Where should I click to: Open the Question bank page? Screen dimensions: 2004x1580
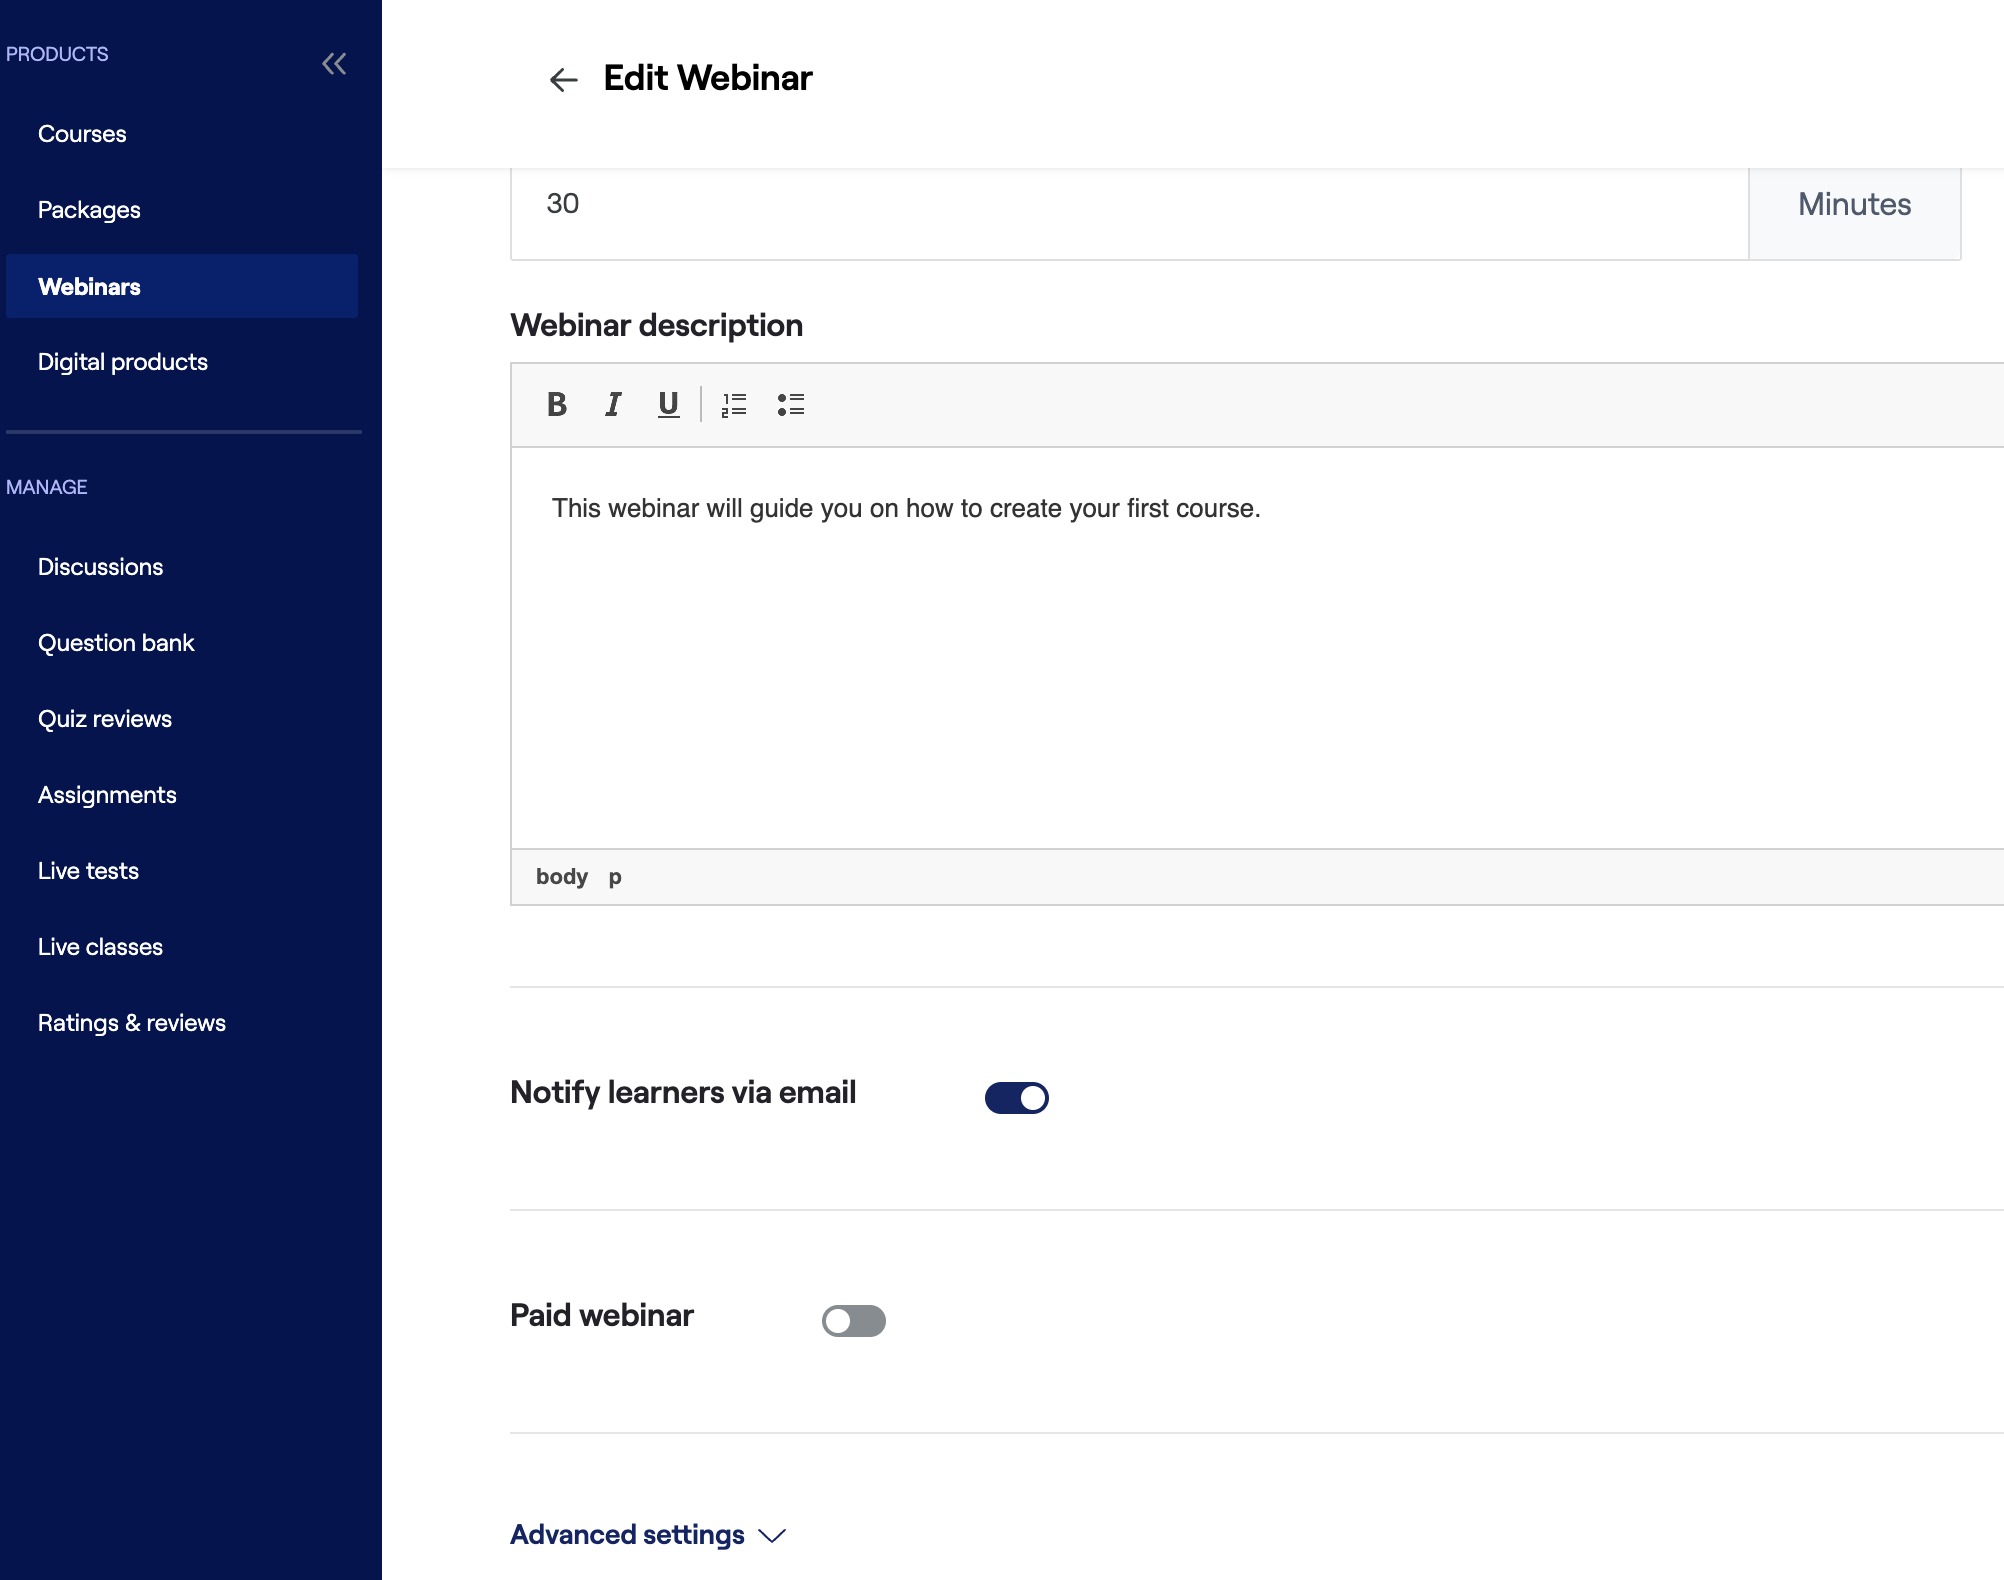coord(116,643)
